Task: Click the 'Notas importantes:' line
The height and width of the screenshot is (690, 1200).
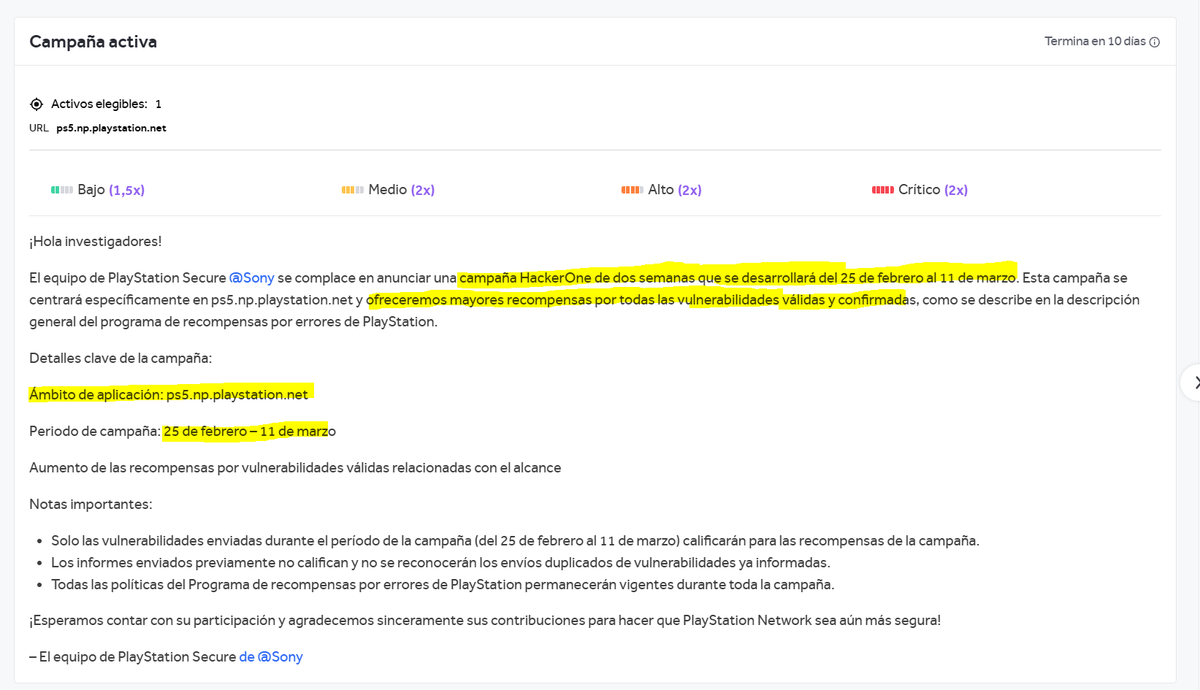Action: tap(91, 505)
